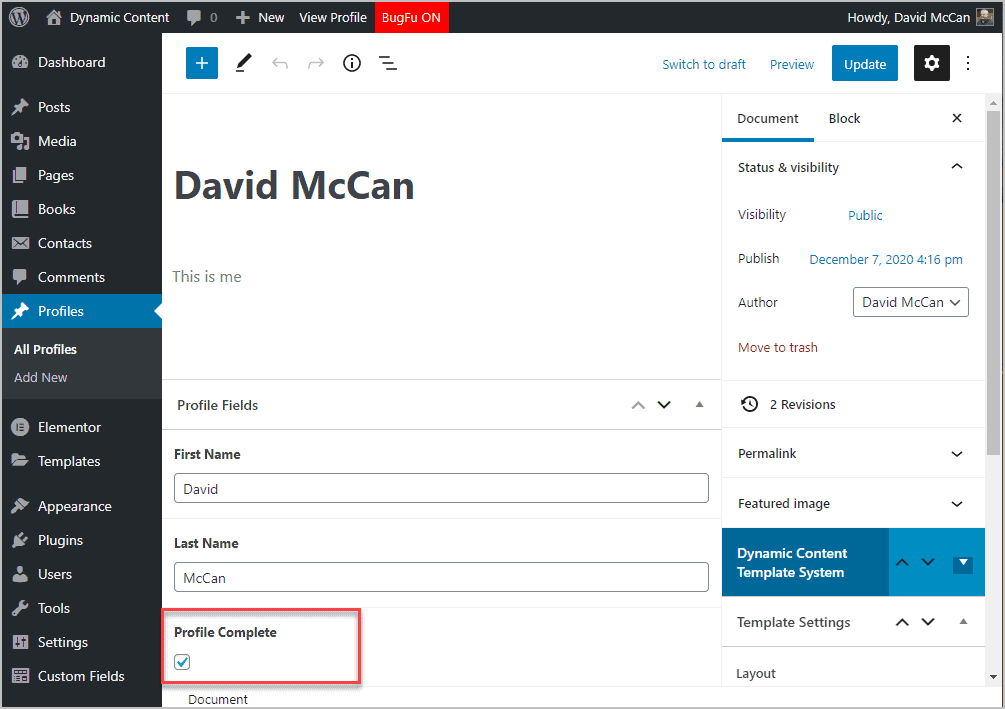This screenshot has width=1005, height=709.
Task: Open the content info details icon
Action: tap(352, 63)
